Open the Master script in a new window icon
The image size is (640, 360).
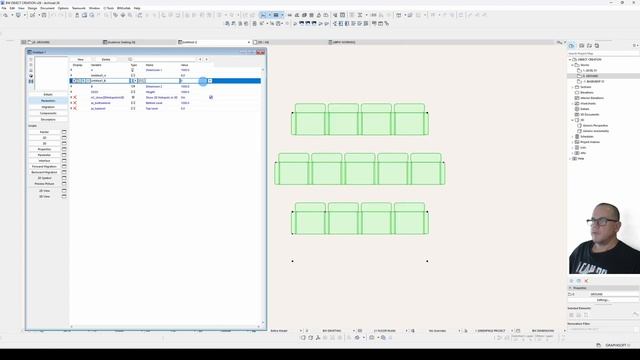pos(64,132)
